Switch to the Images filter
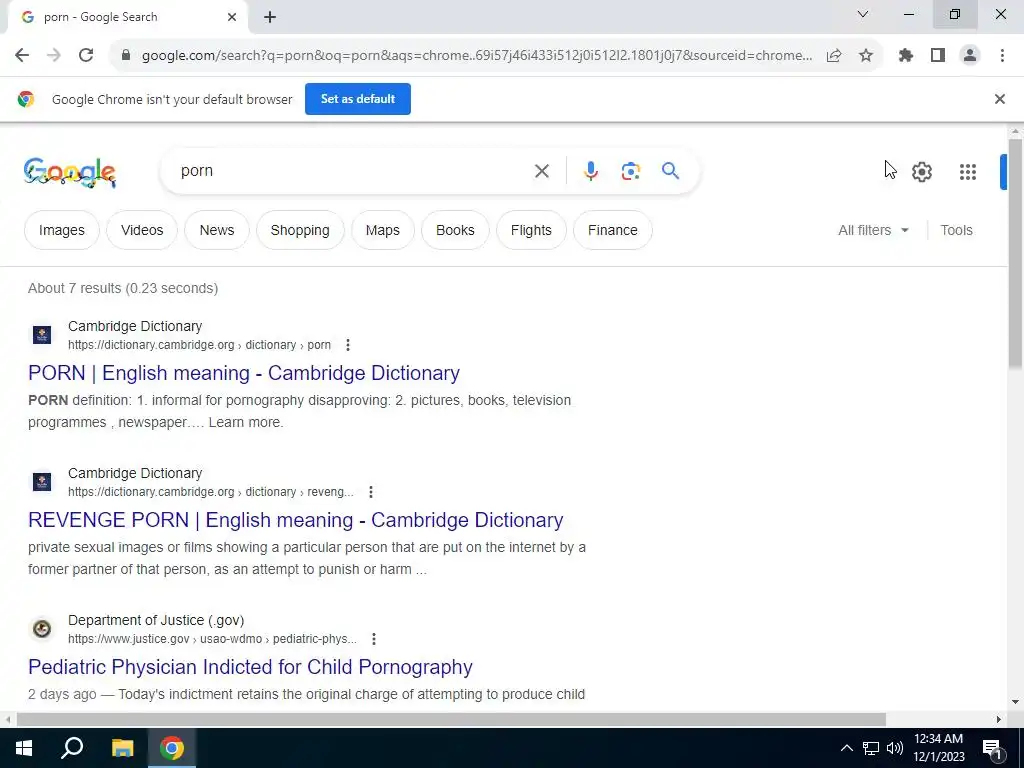This screenshot has height=768, width=1024. coord(61,230)
